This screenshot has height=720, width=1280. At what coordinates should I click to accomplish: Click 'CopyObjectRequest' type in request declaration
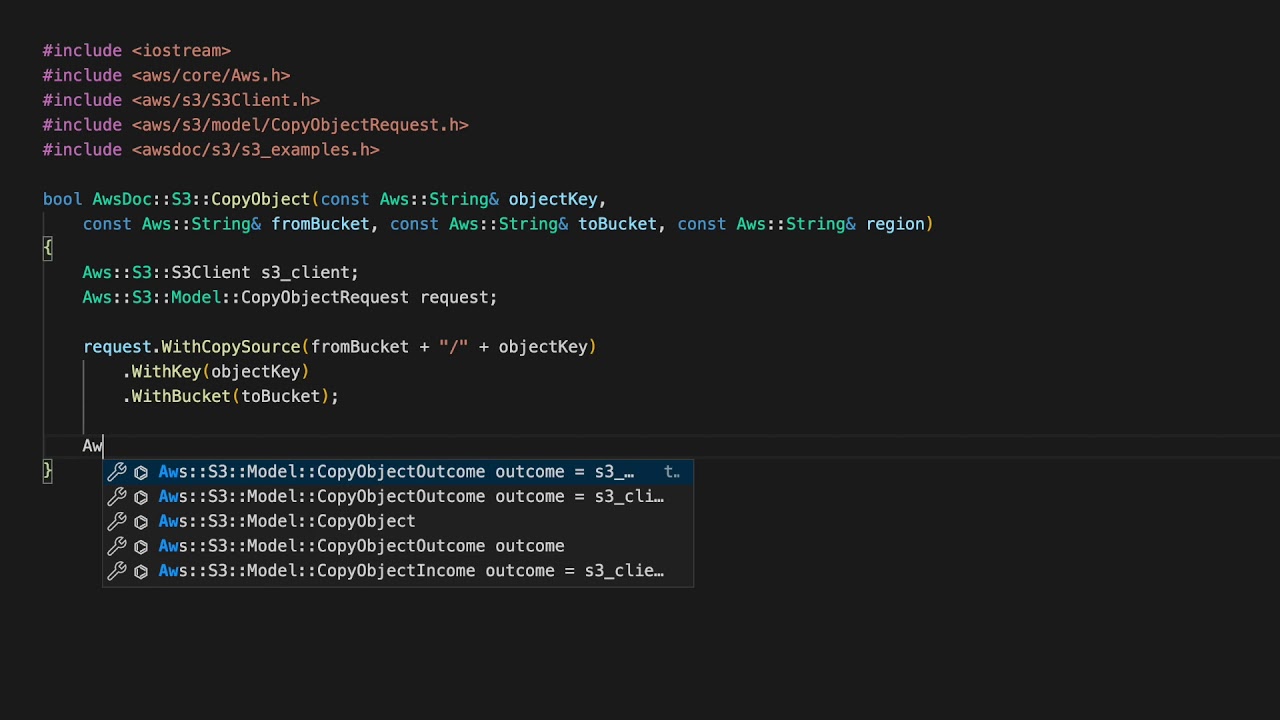325,297
